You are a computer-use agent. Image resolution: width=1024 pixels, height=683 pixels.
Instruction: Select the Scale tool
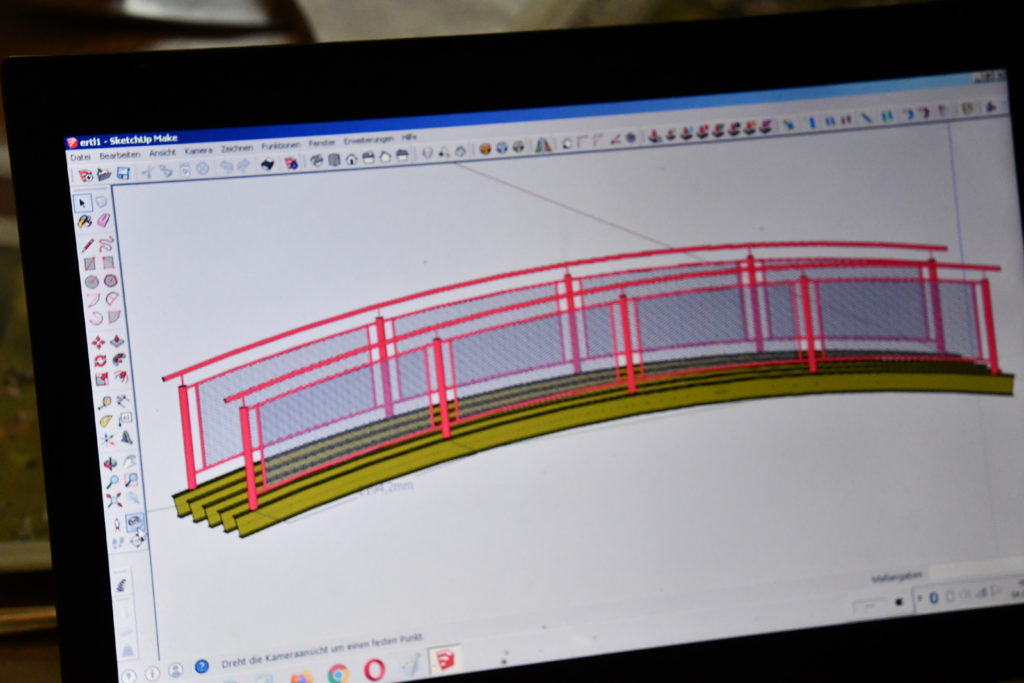(102, 379)
